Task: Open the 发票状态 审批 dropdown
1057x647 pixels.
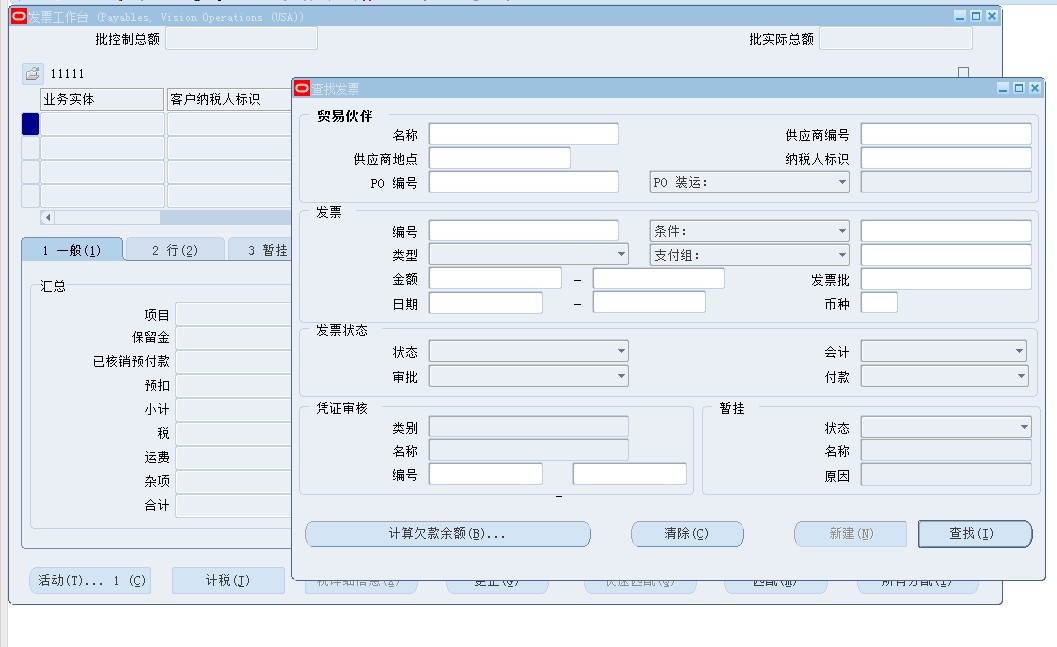Action: (x=621, y=375)
